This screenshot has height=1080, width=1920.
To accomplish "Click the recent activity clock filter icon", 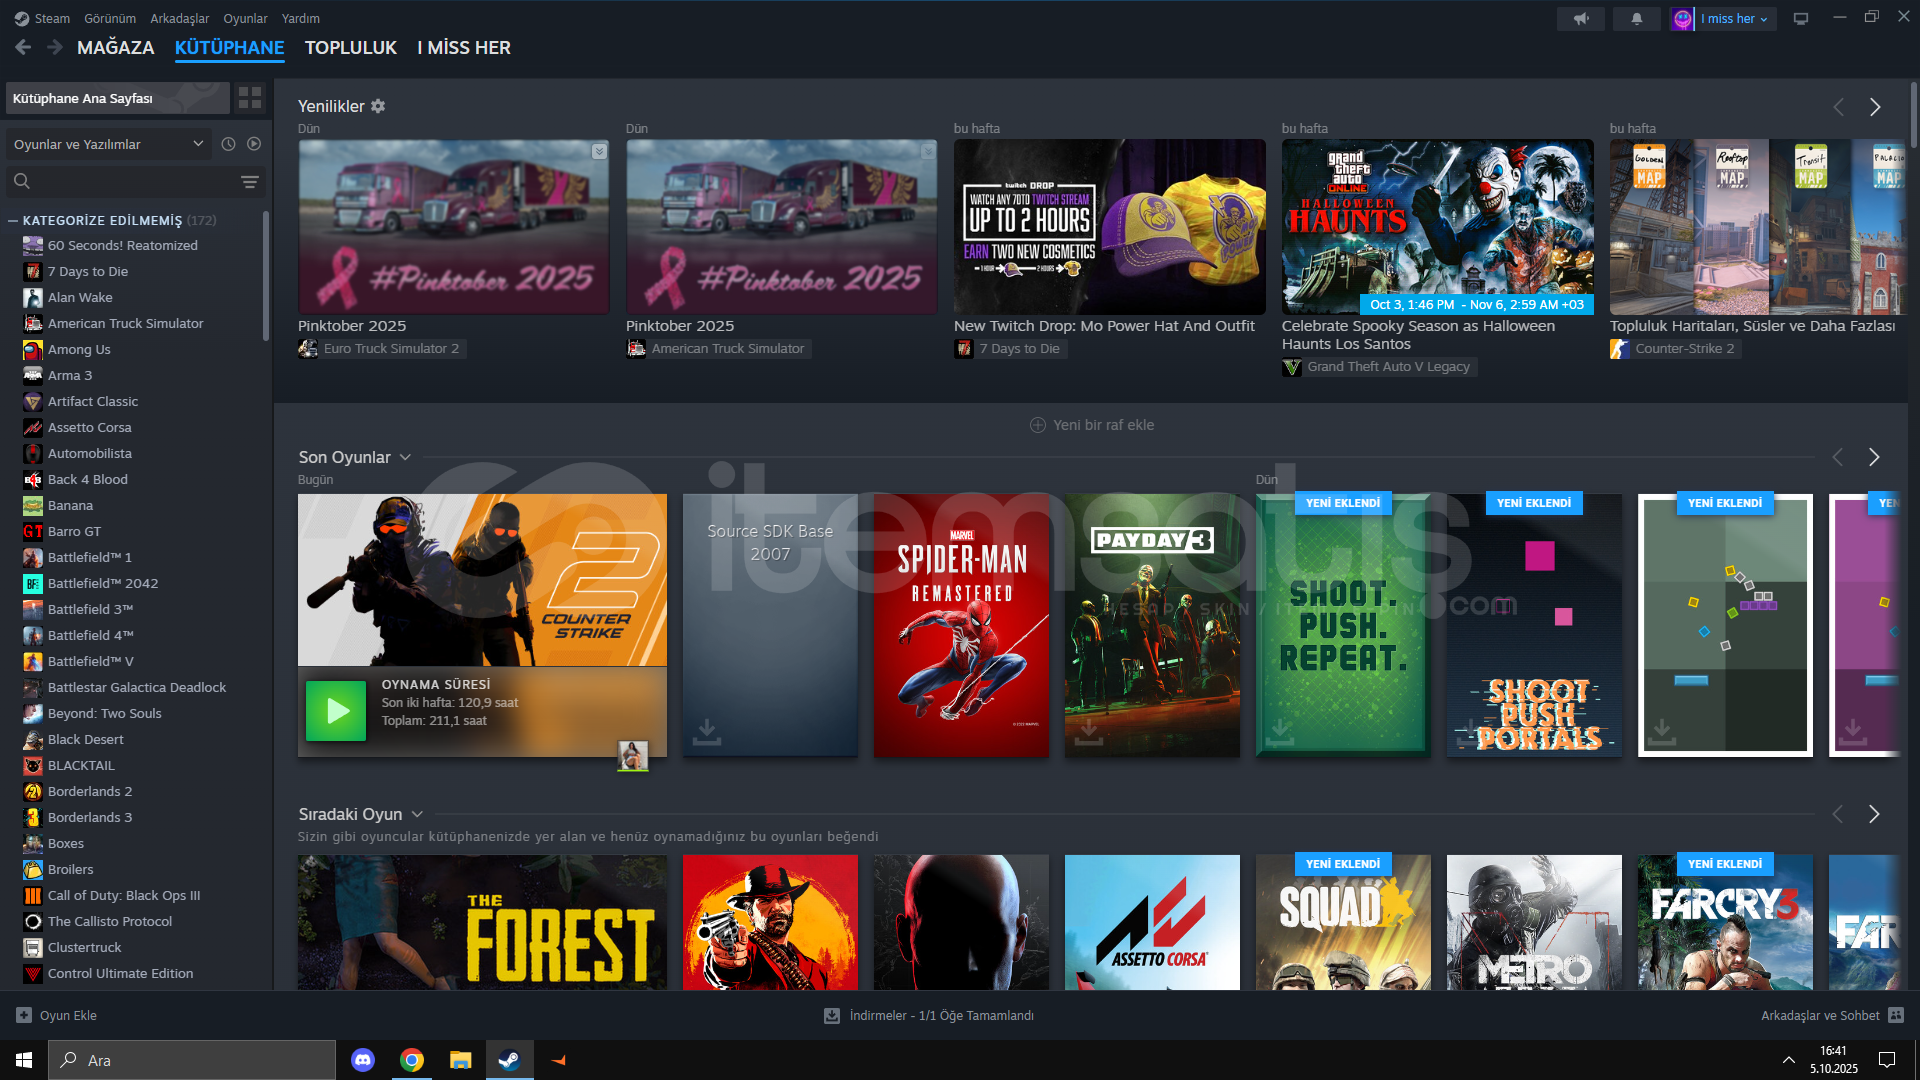I will tap(228, 144).
